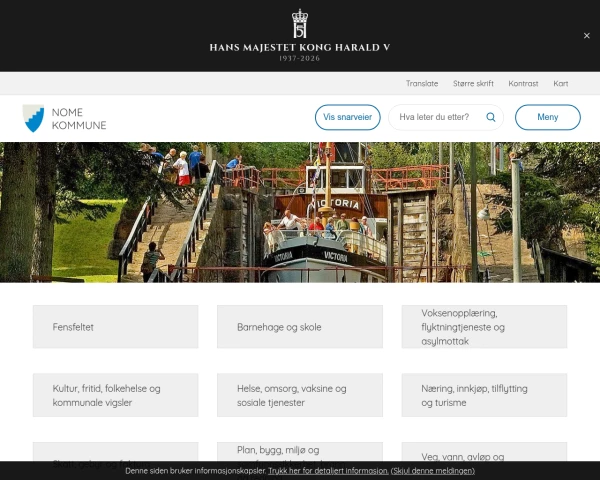Click the Victoria boat hero image
Image resolution: width=600 pixels, height=480 pixels.
pyautogui.click(x=300, y=212)
